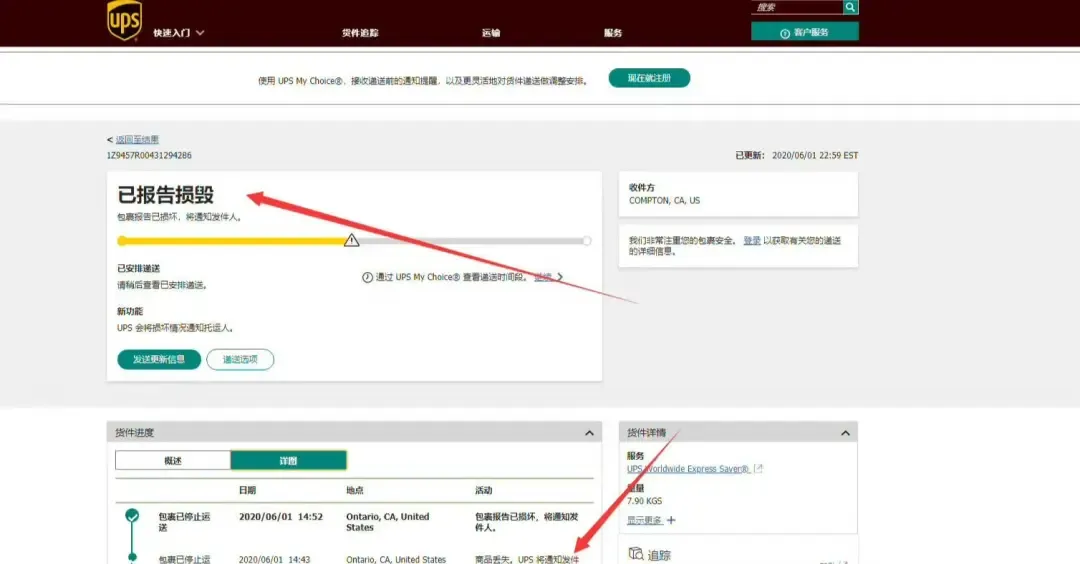Click the green checkmark status icon
Image resolution: width=1080 pixels, height=564 pixels.
(x=132, y=515)
